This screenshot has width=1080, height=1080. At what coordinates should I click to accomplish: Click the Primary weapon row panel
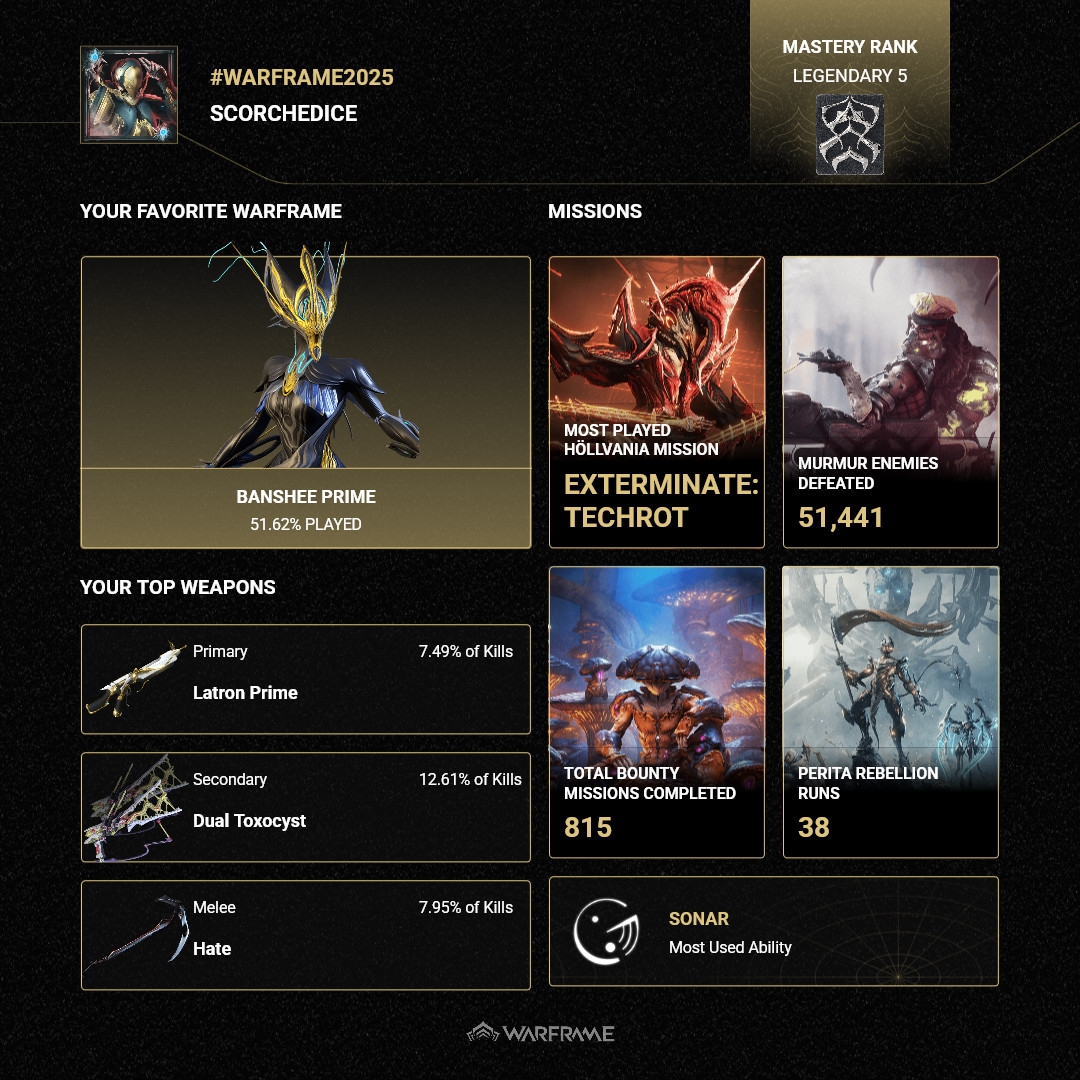[x=306, y=679]
